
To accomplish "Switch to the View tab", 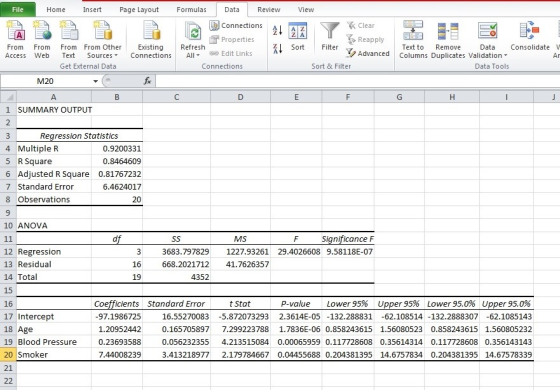I will pos(306,10).
